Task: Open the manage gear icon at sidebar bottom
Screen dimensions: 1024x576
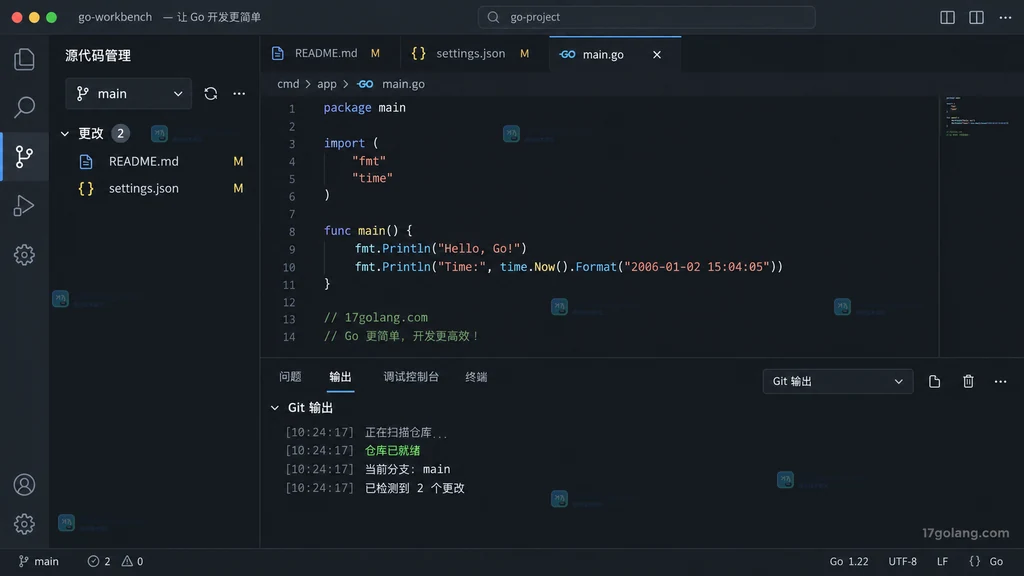Action: click(x=24, y=524)
